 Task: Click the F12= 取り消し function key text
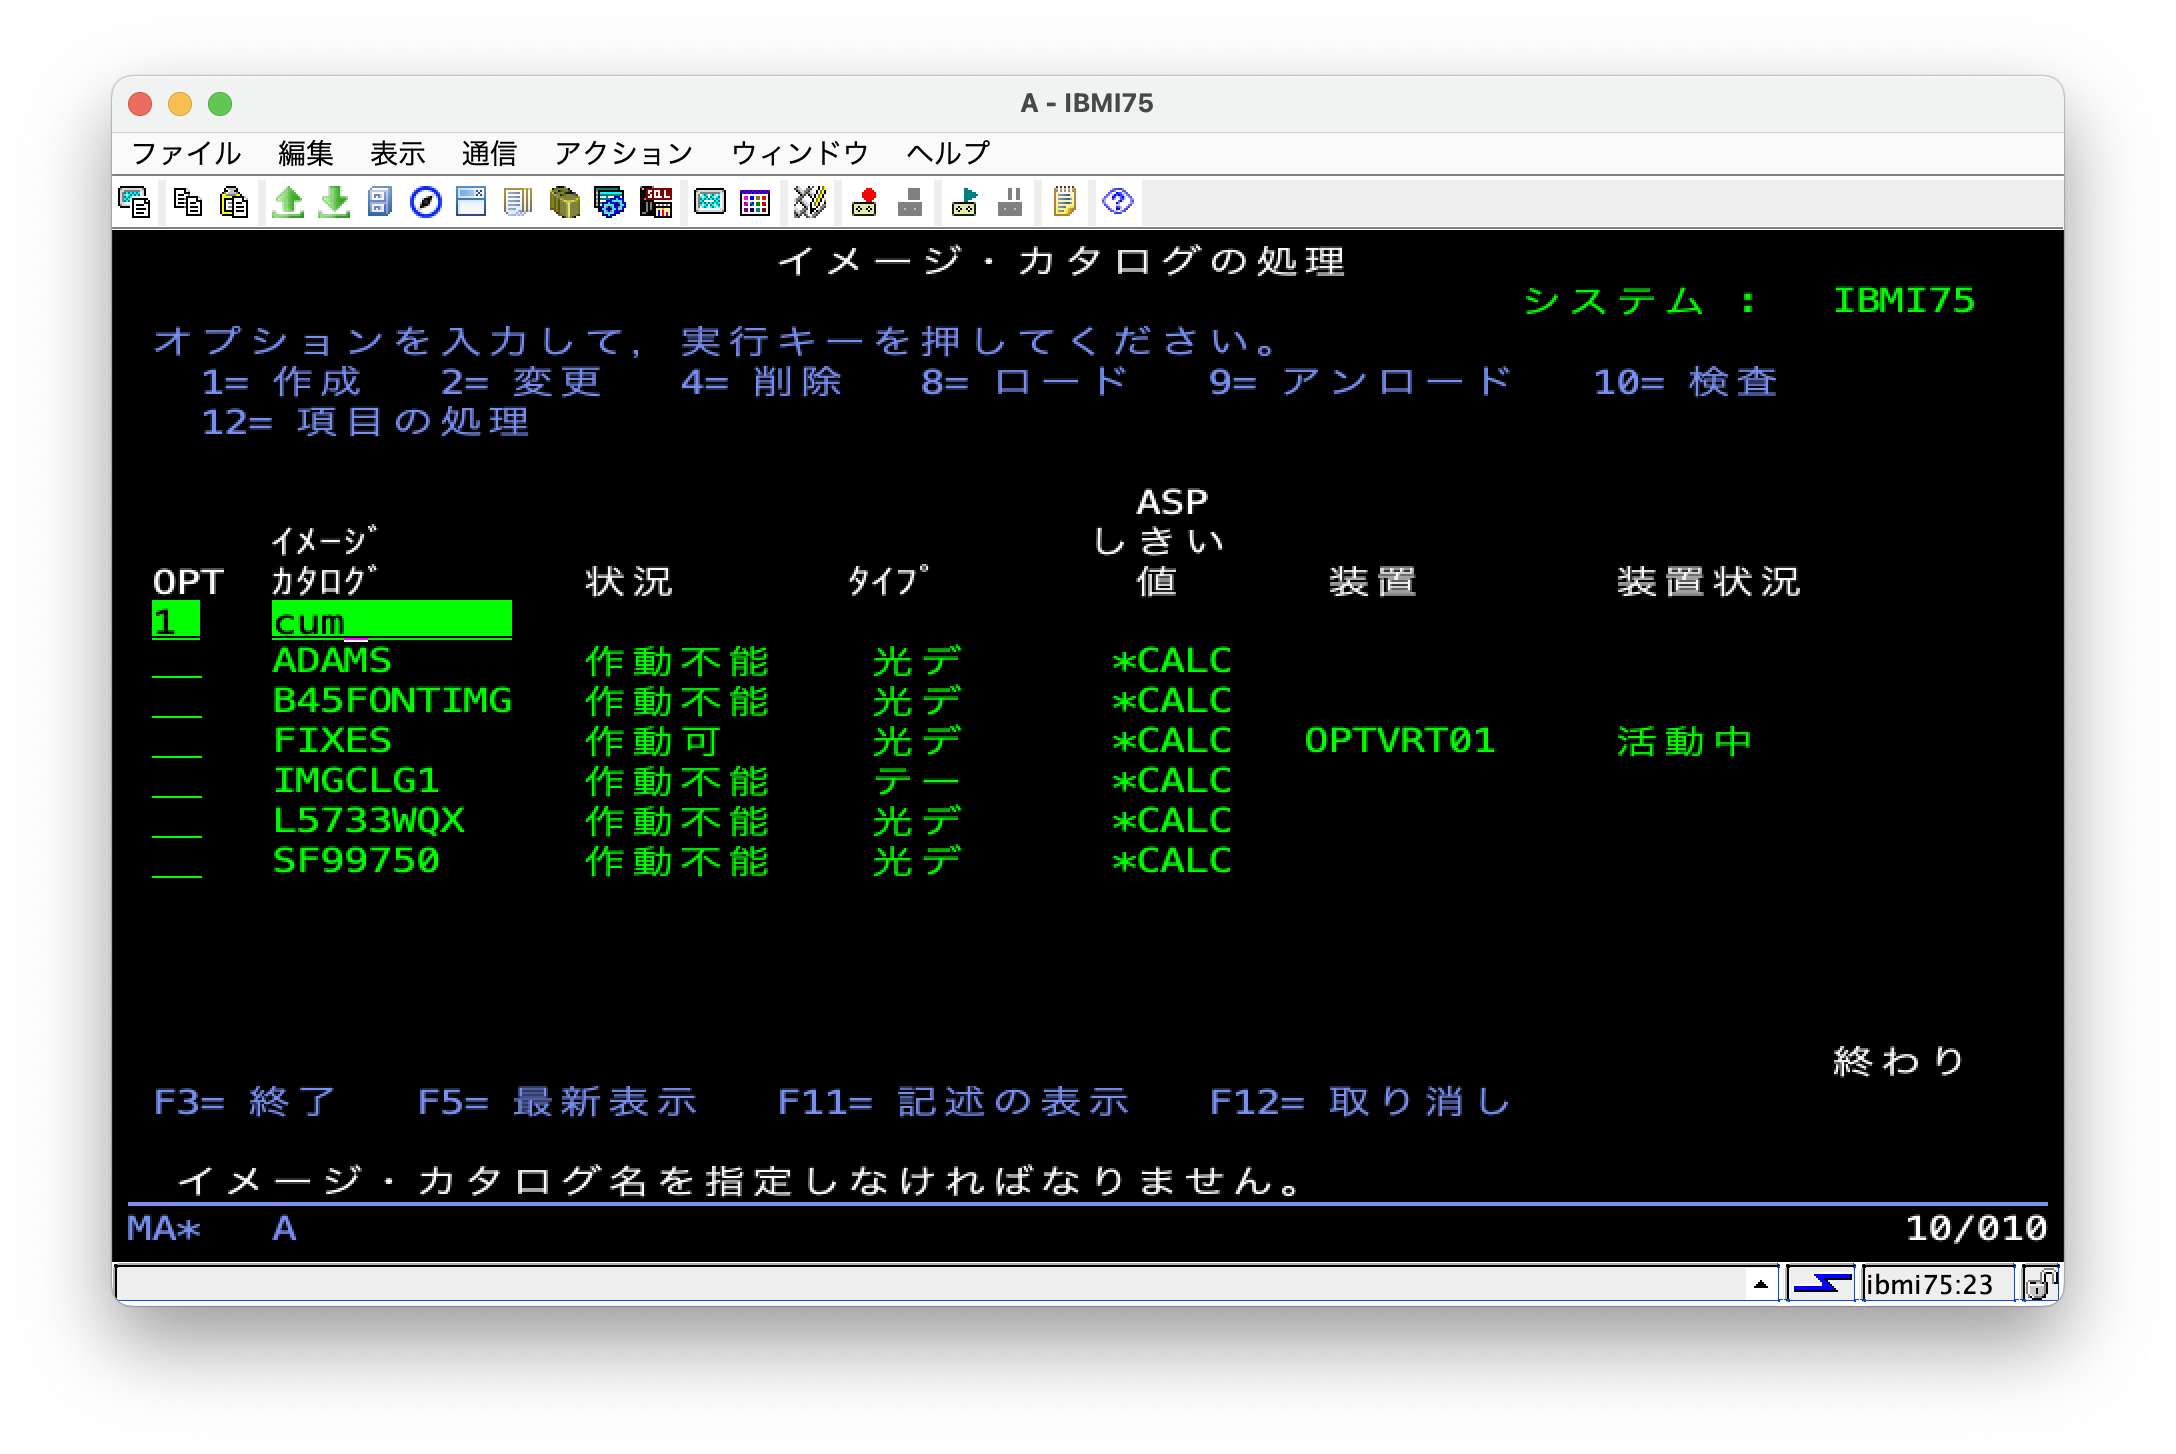coord(1360,1102)
